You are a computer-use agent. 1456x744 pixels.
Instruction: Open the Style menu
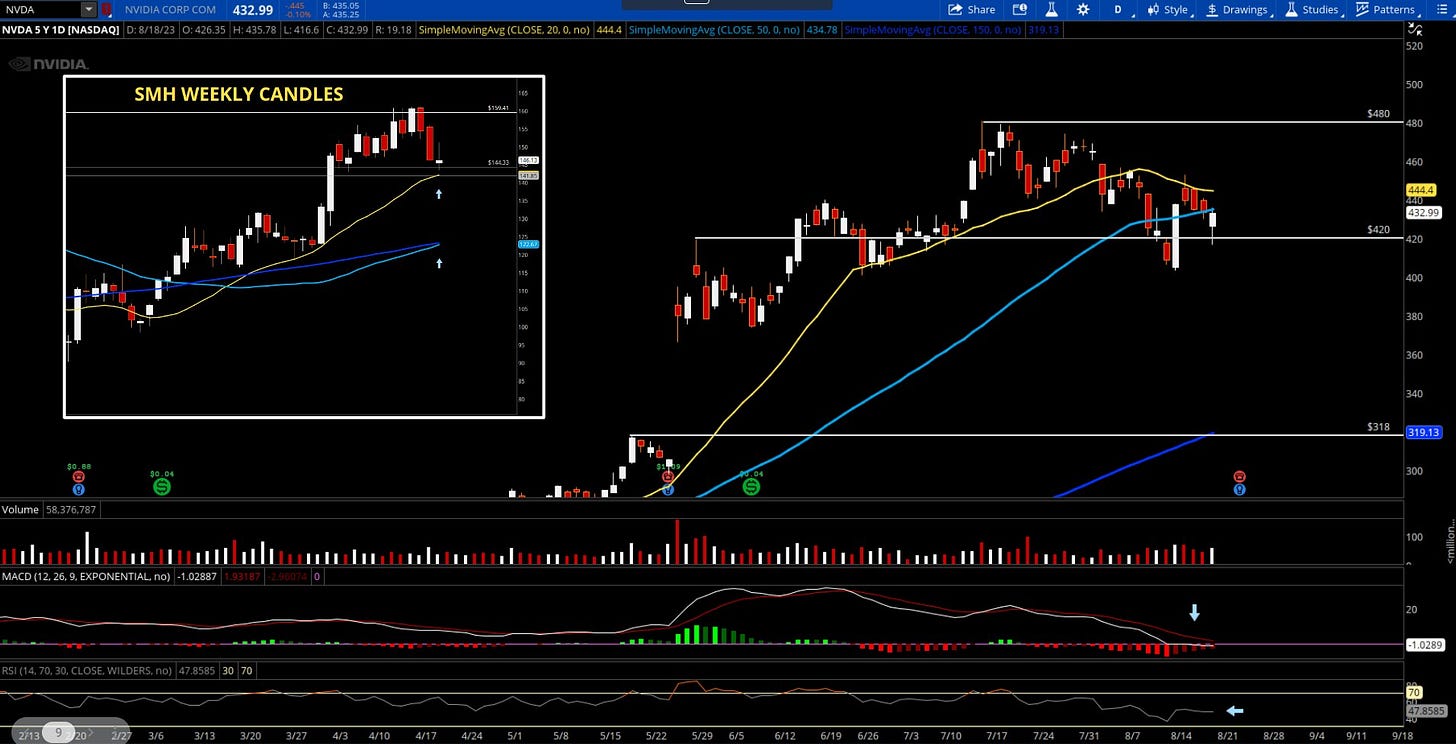coord(1169,10)
